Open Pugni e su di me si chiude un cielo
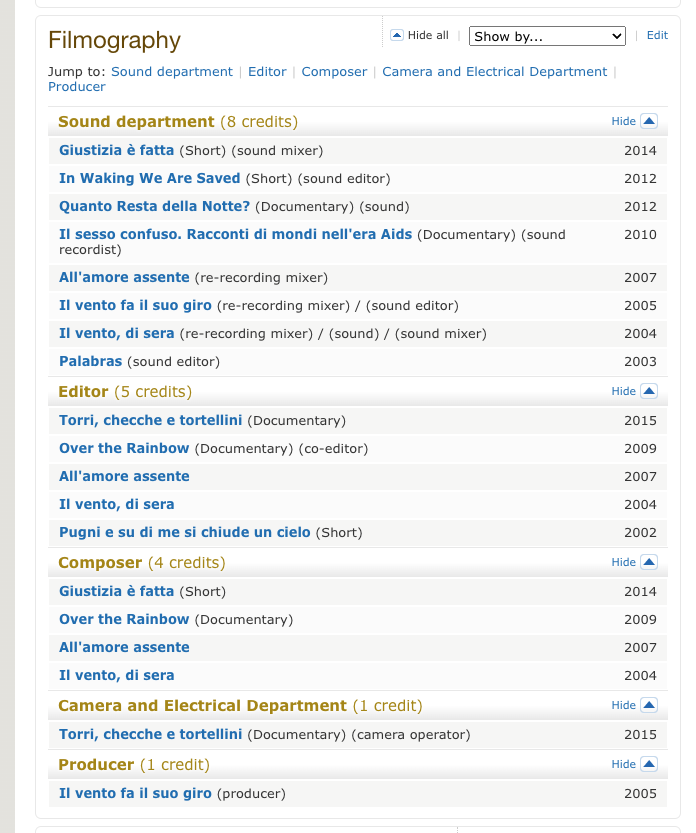Screen dimensions: 696x833 click(184, 532)
